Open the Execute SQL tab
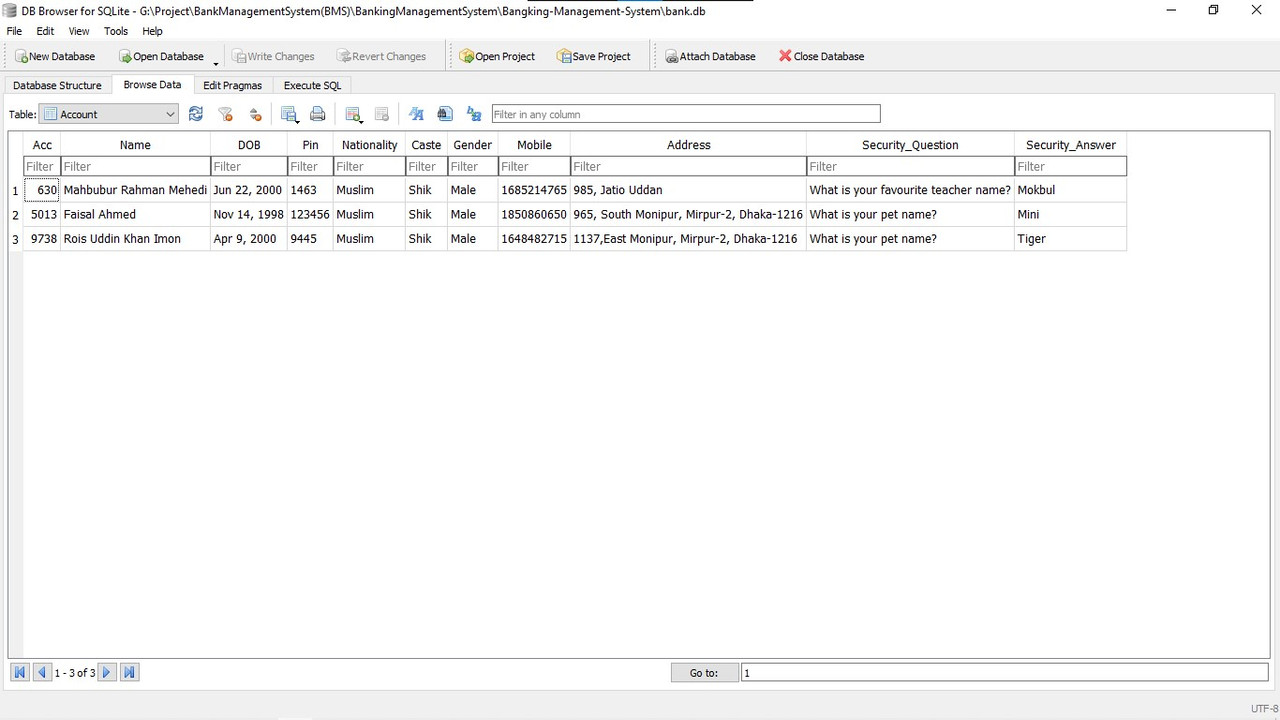The image size is (1280, 720). tap(312, 86)
